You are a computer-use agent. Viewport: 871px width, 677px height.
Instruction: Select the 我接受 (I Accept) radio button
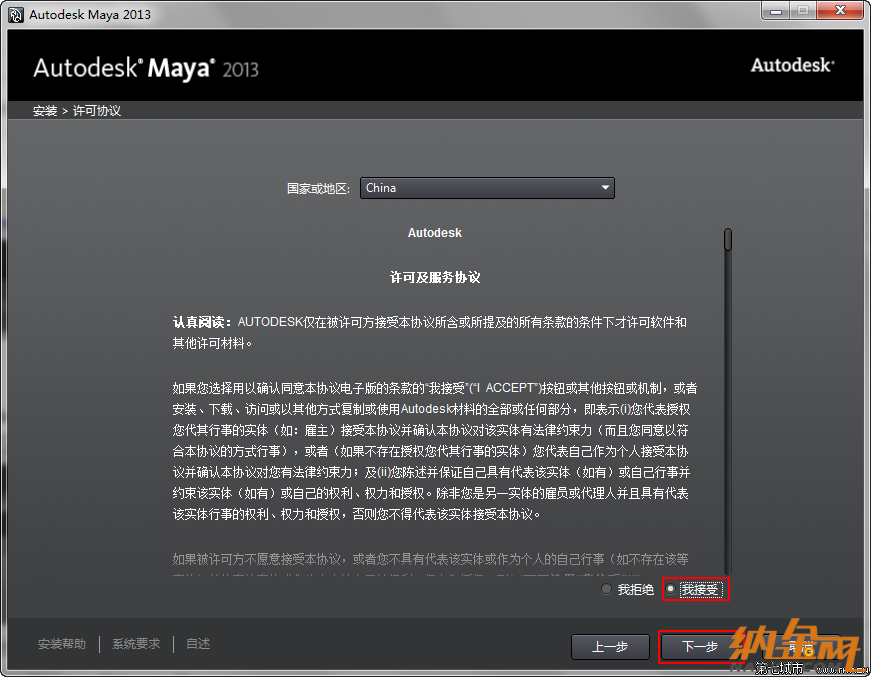pos(670,590)
